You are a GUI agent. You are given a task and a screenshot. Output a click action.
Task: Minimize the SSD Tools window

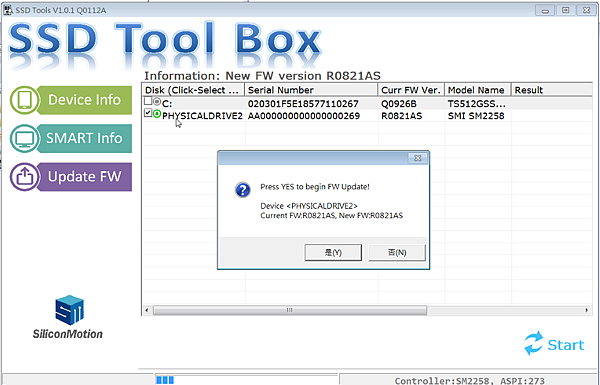coord(545,10)
